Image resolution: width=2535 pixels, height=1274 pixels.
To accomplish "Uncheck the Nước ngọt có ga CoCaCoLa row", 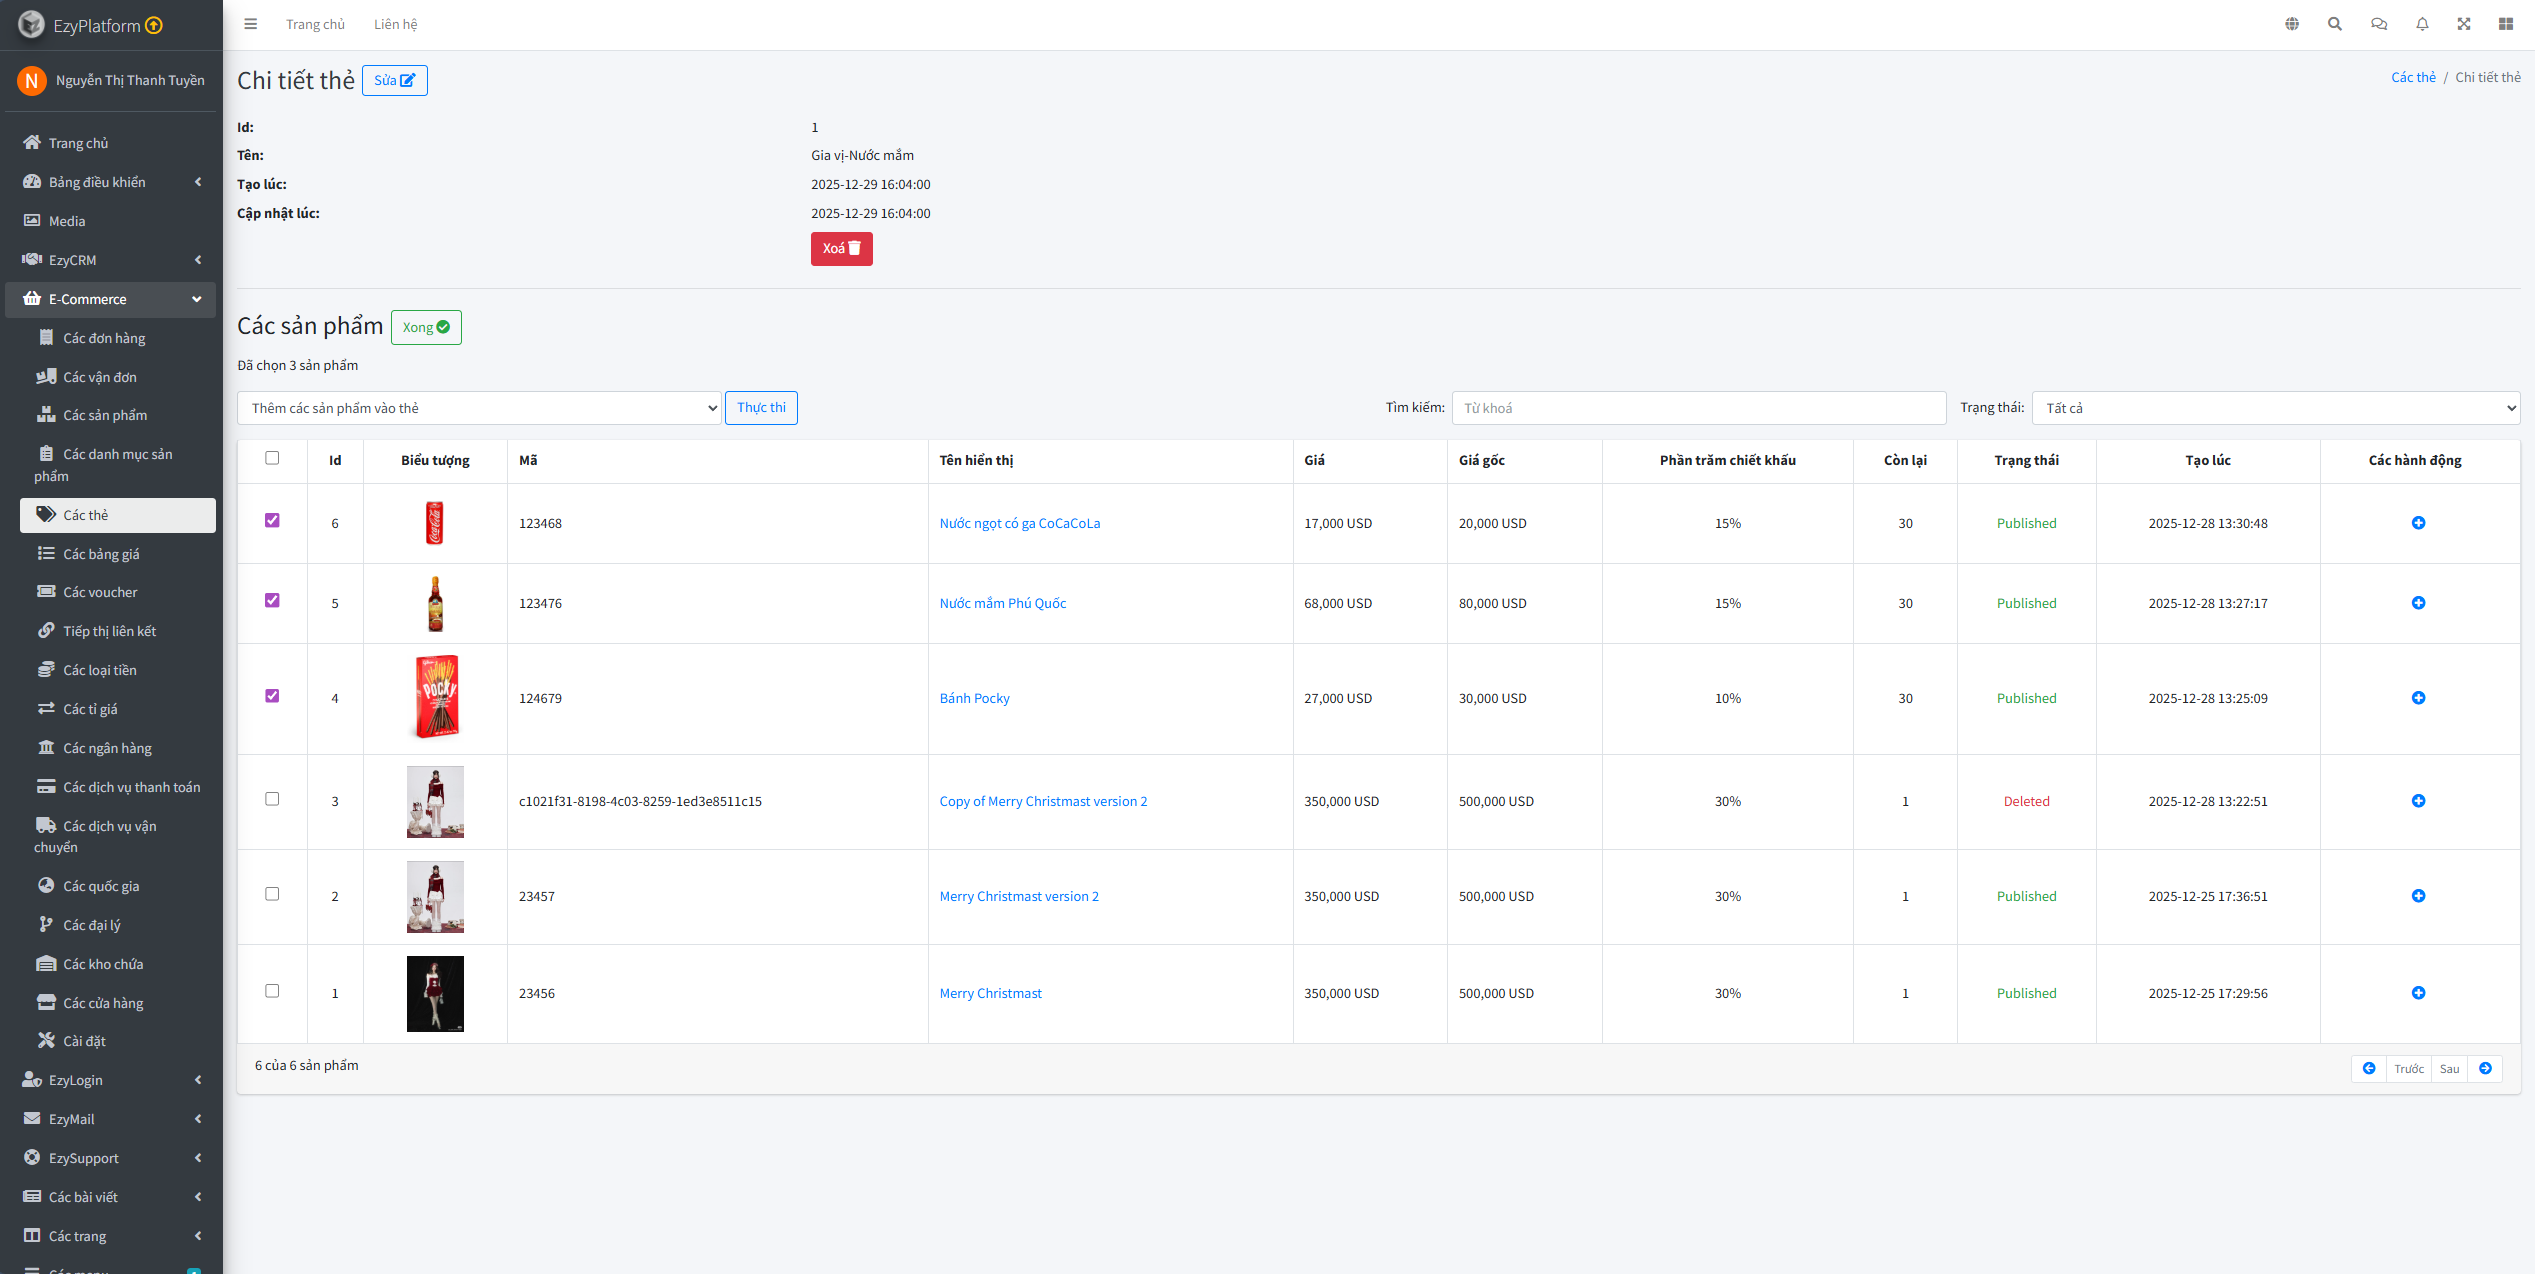I will 272,520.
